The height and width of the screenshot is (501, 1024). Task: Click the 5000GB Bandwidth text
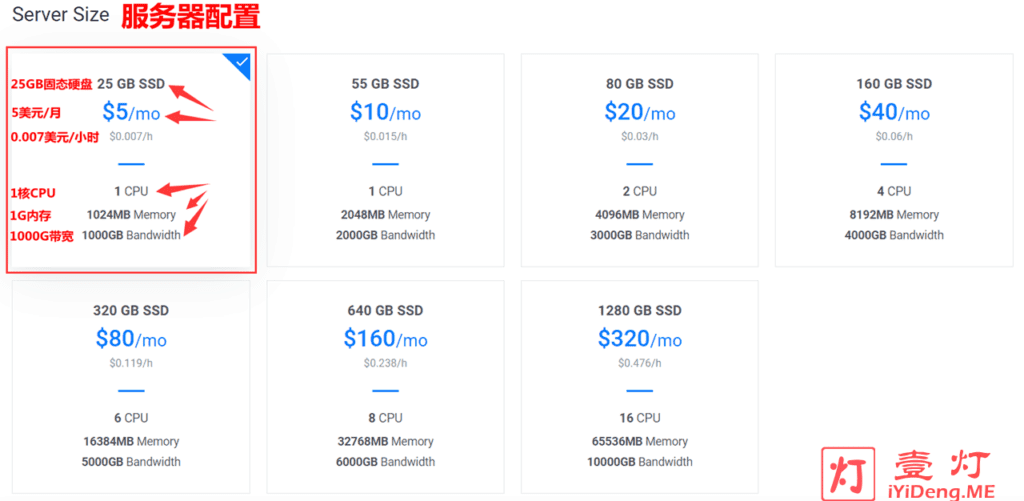pos(131,462)
